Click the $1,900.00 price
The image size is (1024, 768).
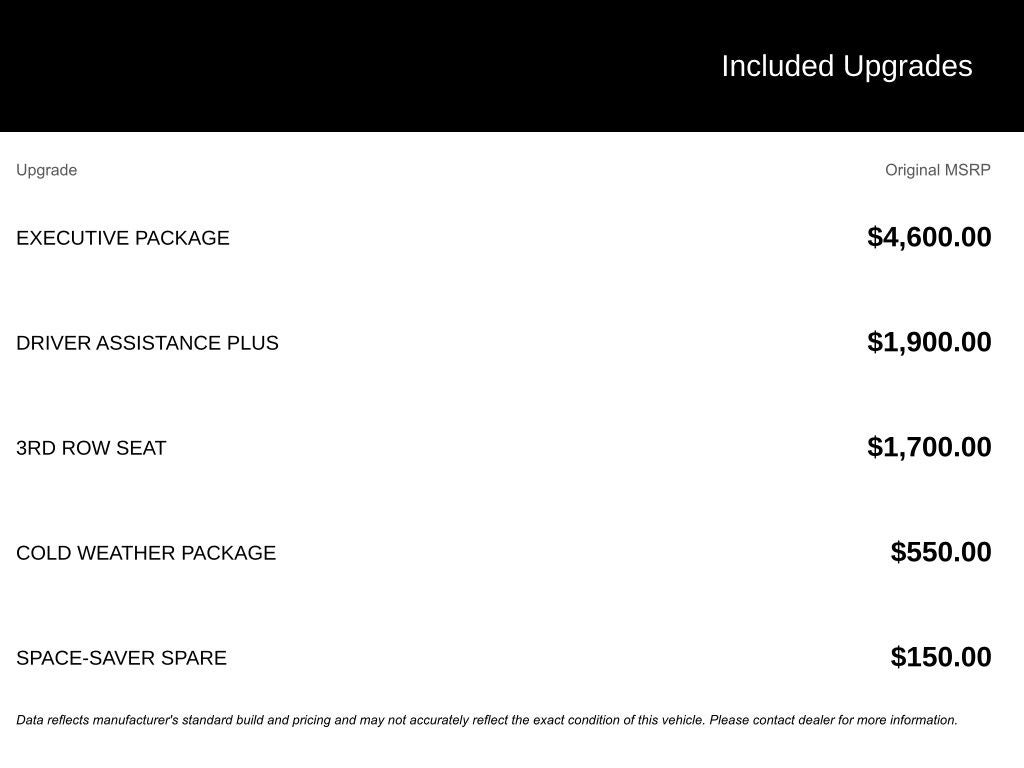tap(929, 342)
